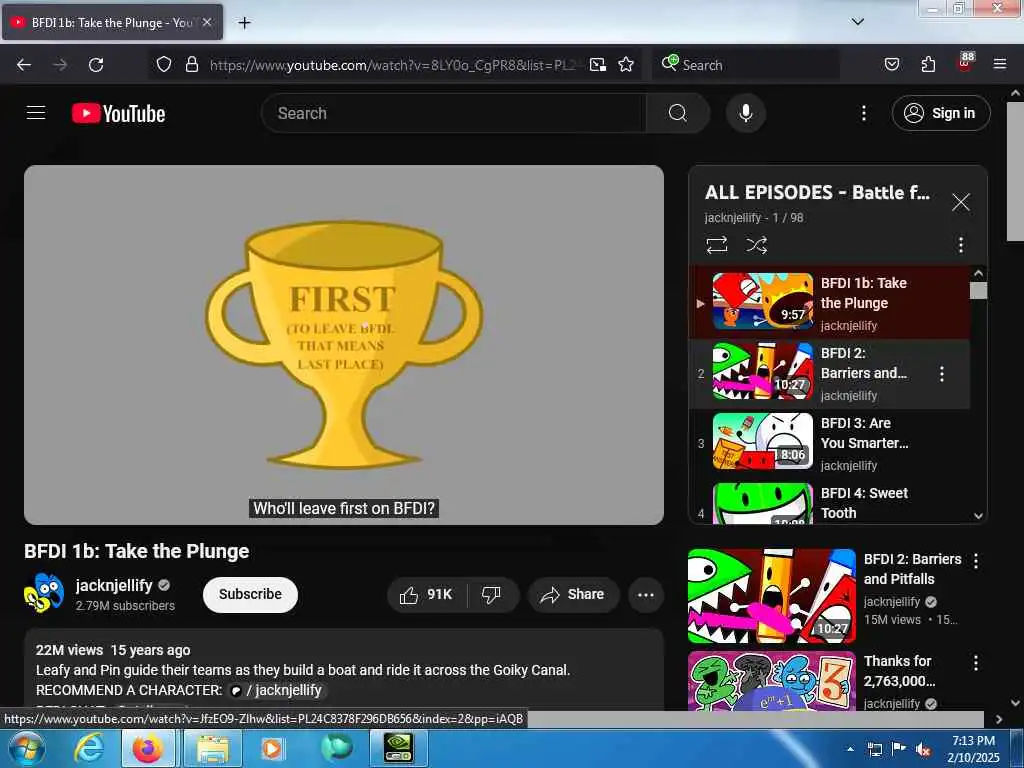Select BFDI 1b: Take the Plunge playlist item

(x=829, y=303)
